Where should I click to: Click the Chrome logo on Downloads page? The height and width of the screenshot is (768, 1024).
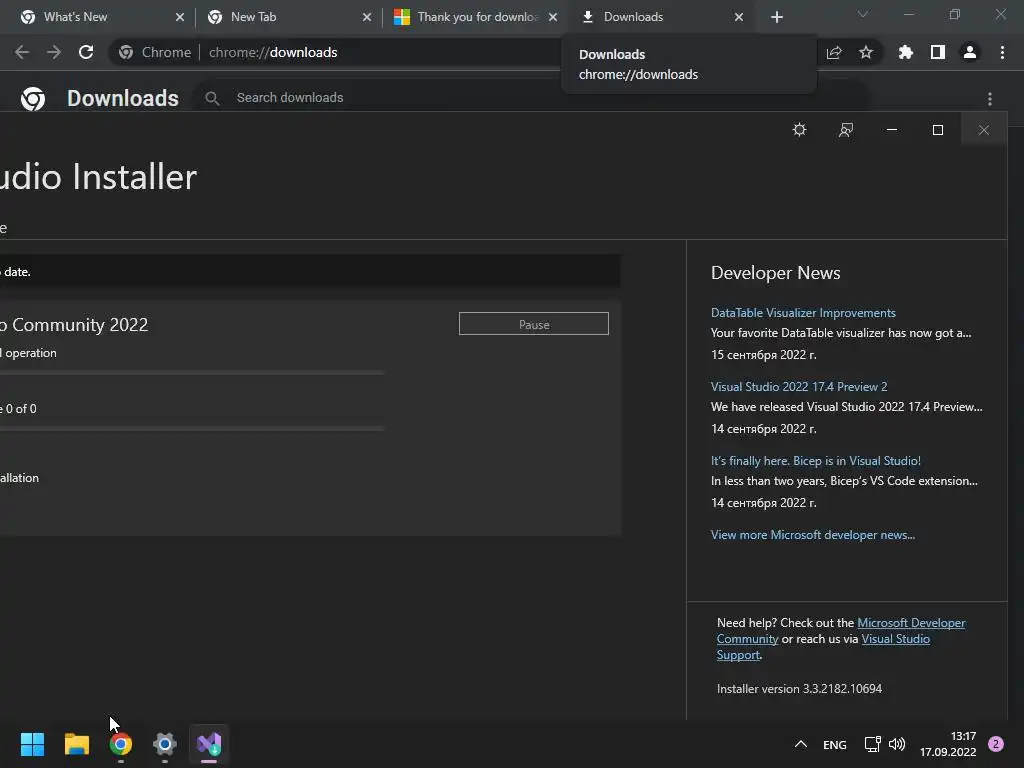33,99
